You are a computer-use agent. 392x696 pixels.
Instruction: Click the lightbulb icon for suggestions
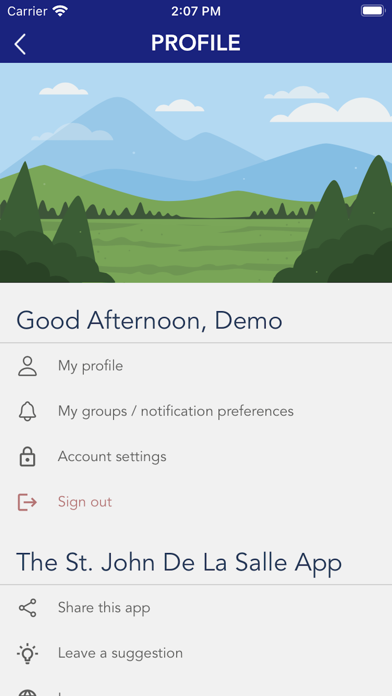click(x=28, y=653)
